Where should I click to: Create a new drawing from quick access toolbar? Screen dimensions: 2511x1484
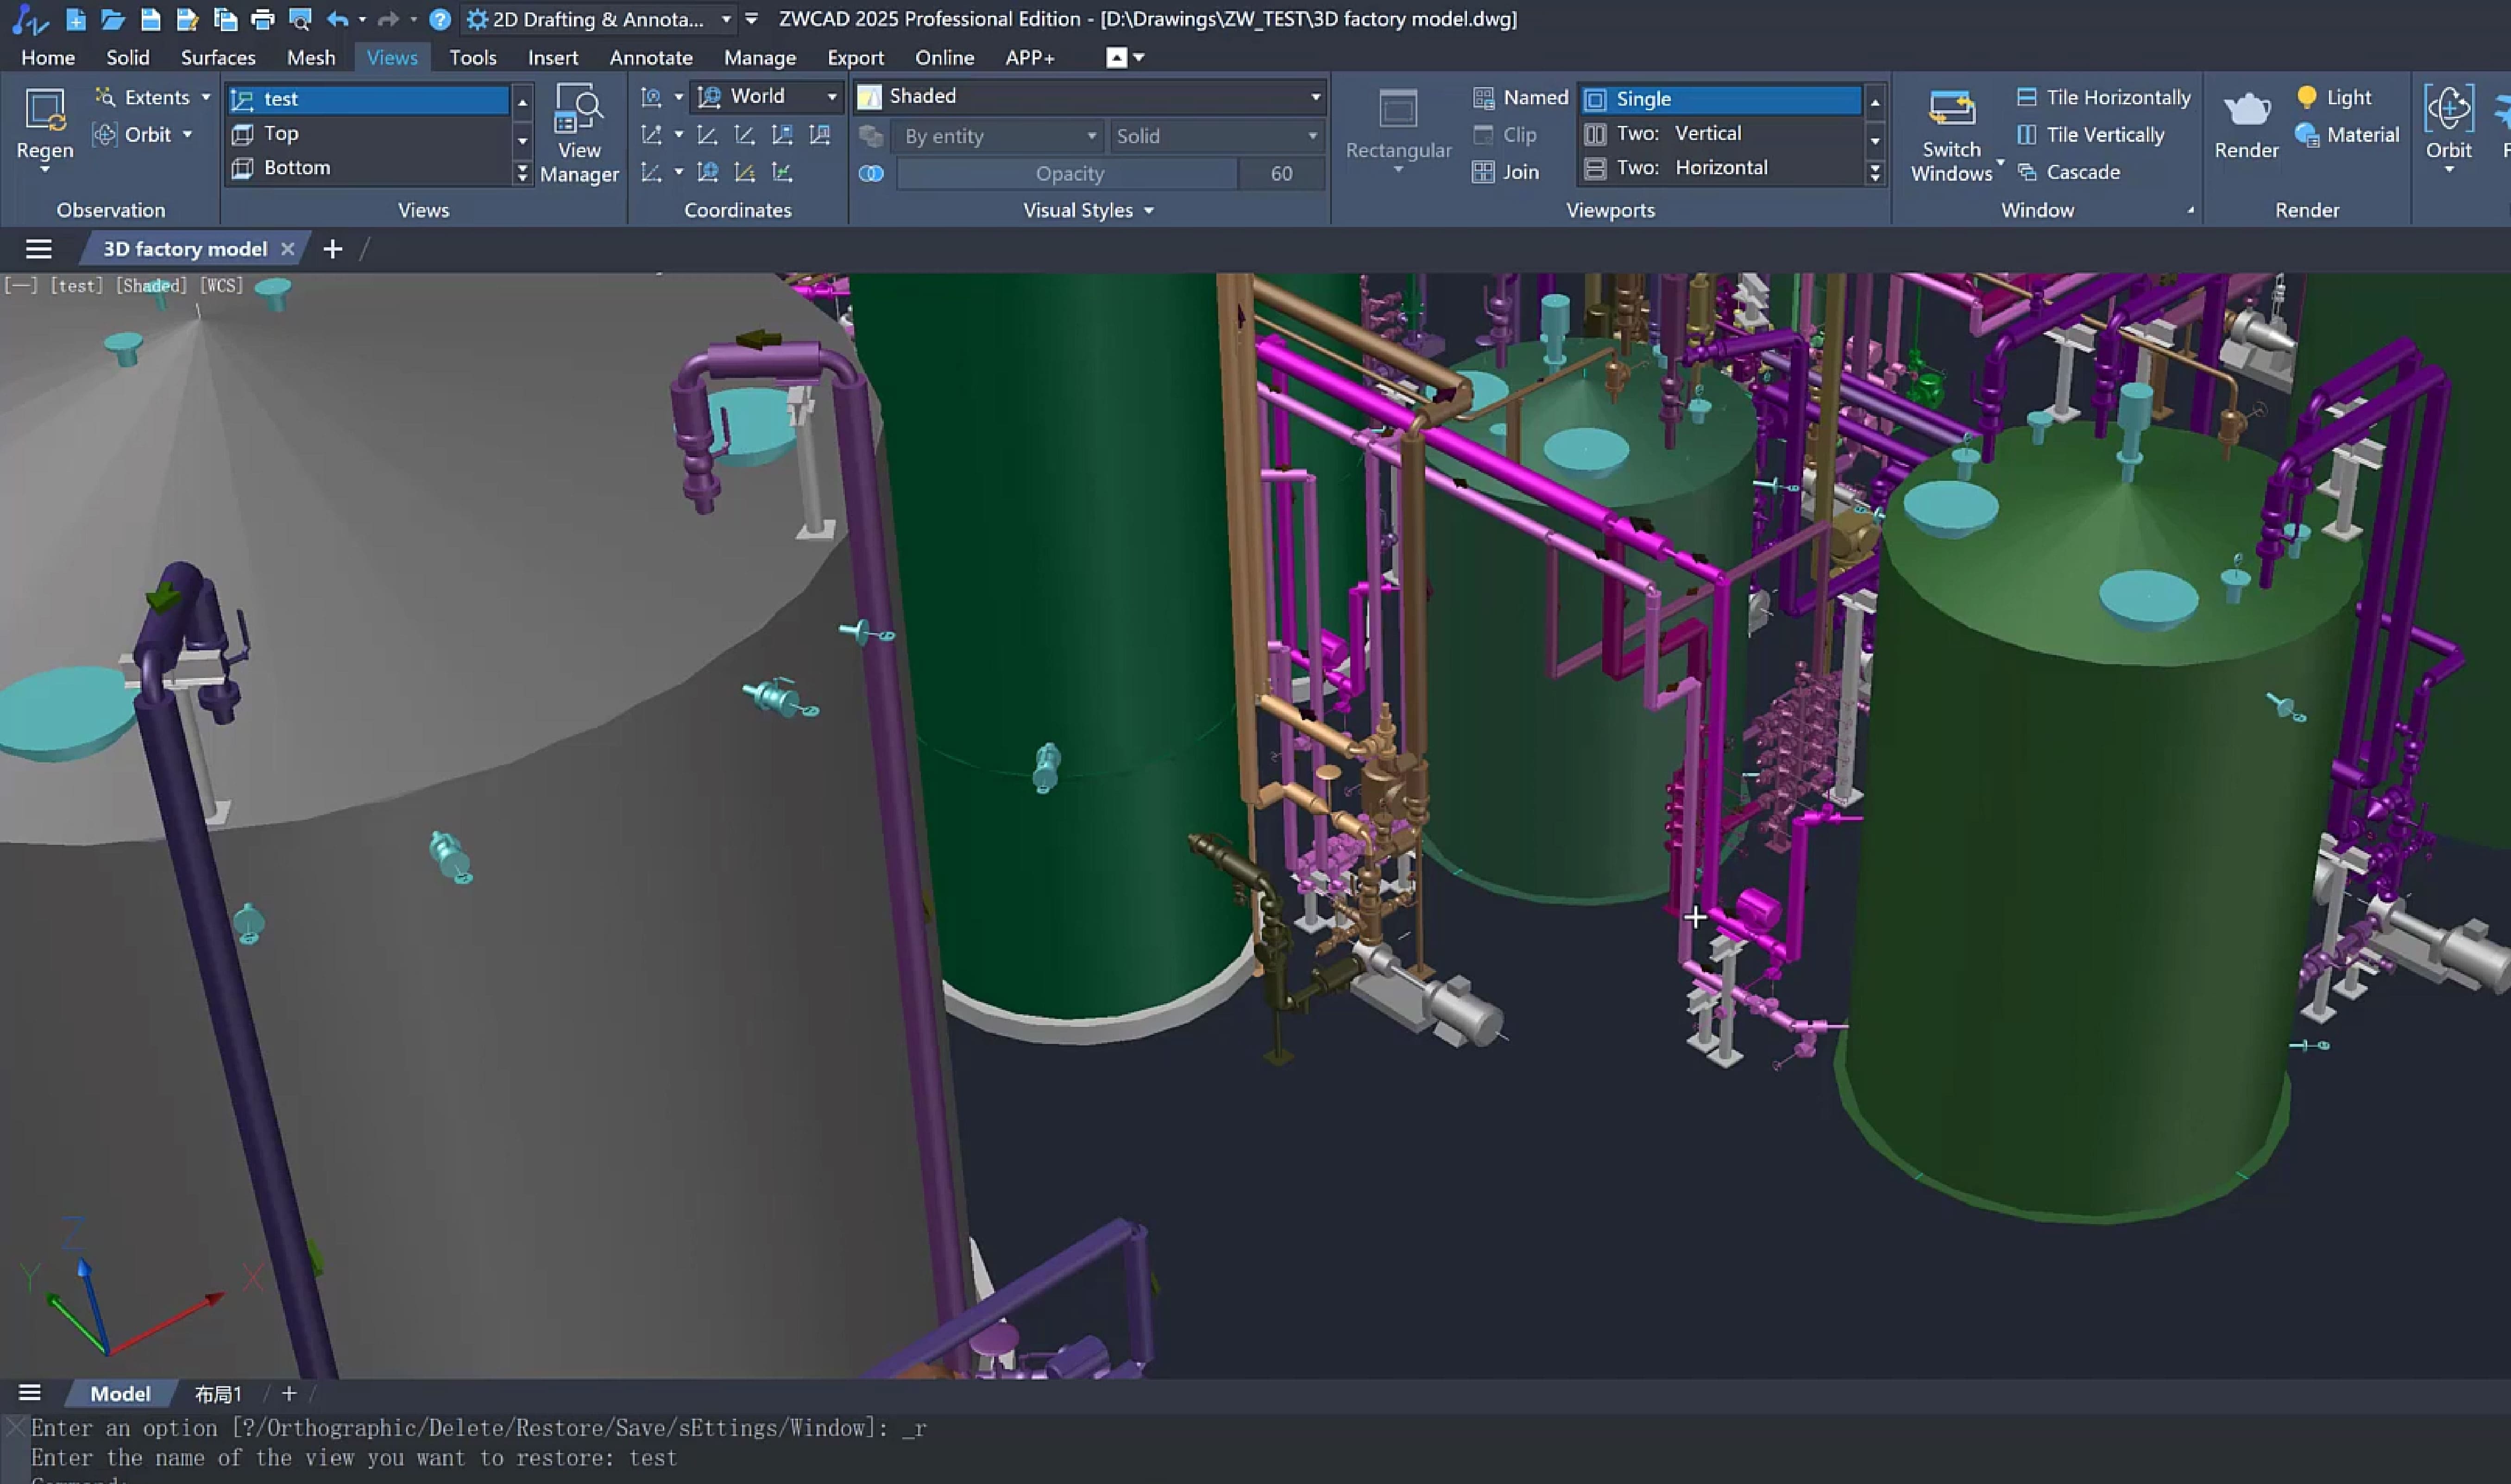coord(76,19)
